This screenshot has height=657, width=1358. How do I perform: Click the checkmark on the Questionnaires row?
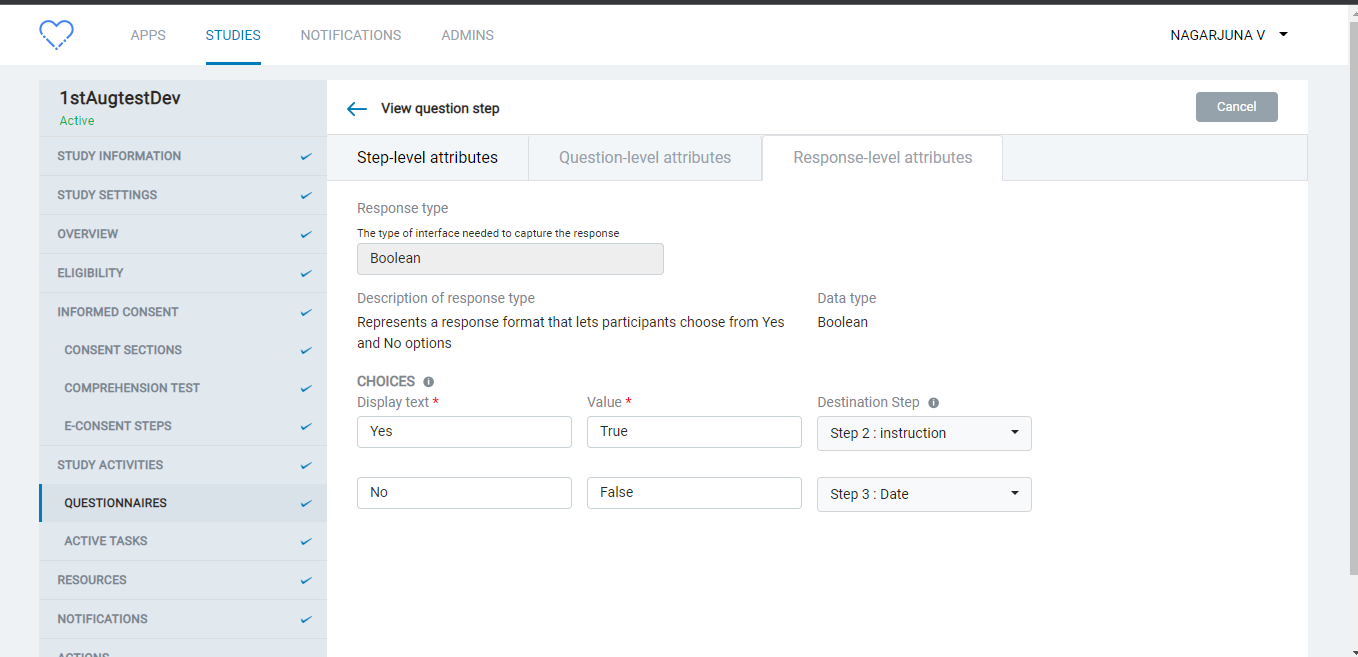(306, 504)
